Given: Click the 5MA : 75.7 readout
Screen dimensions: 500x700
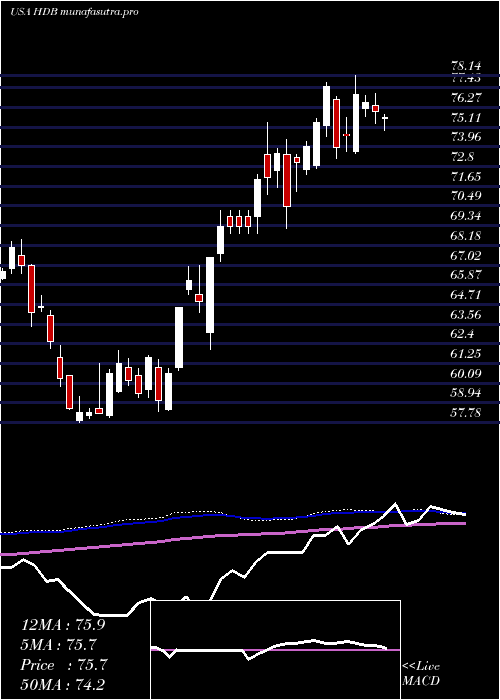Looking at the screenshot, I should point(58,645).
